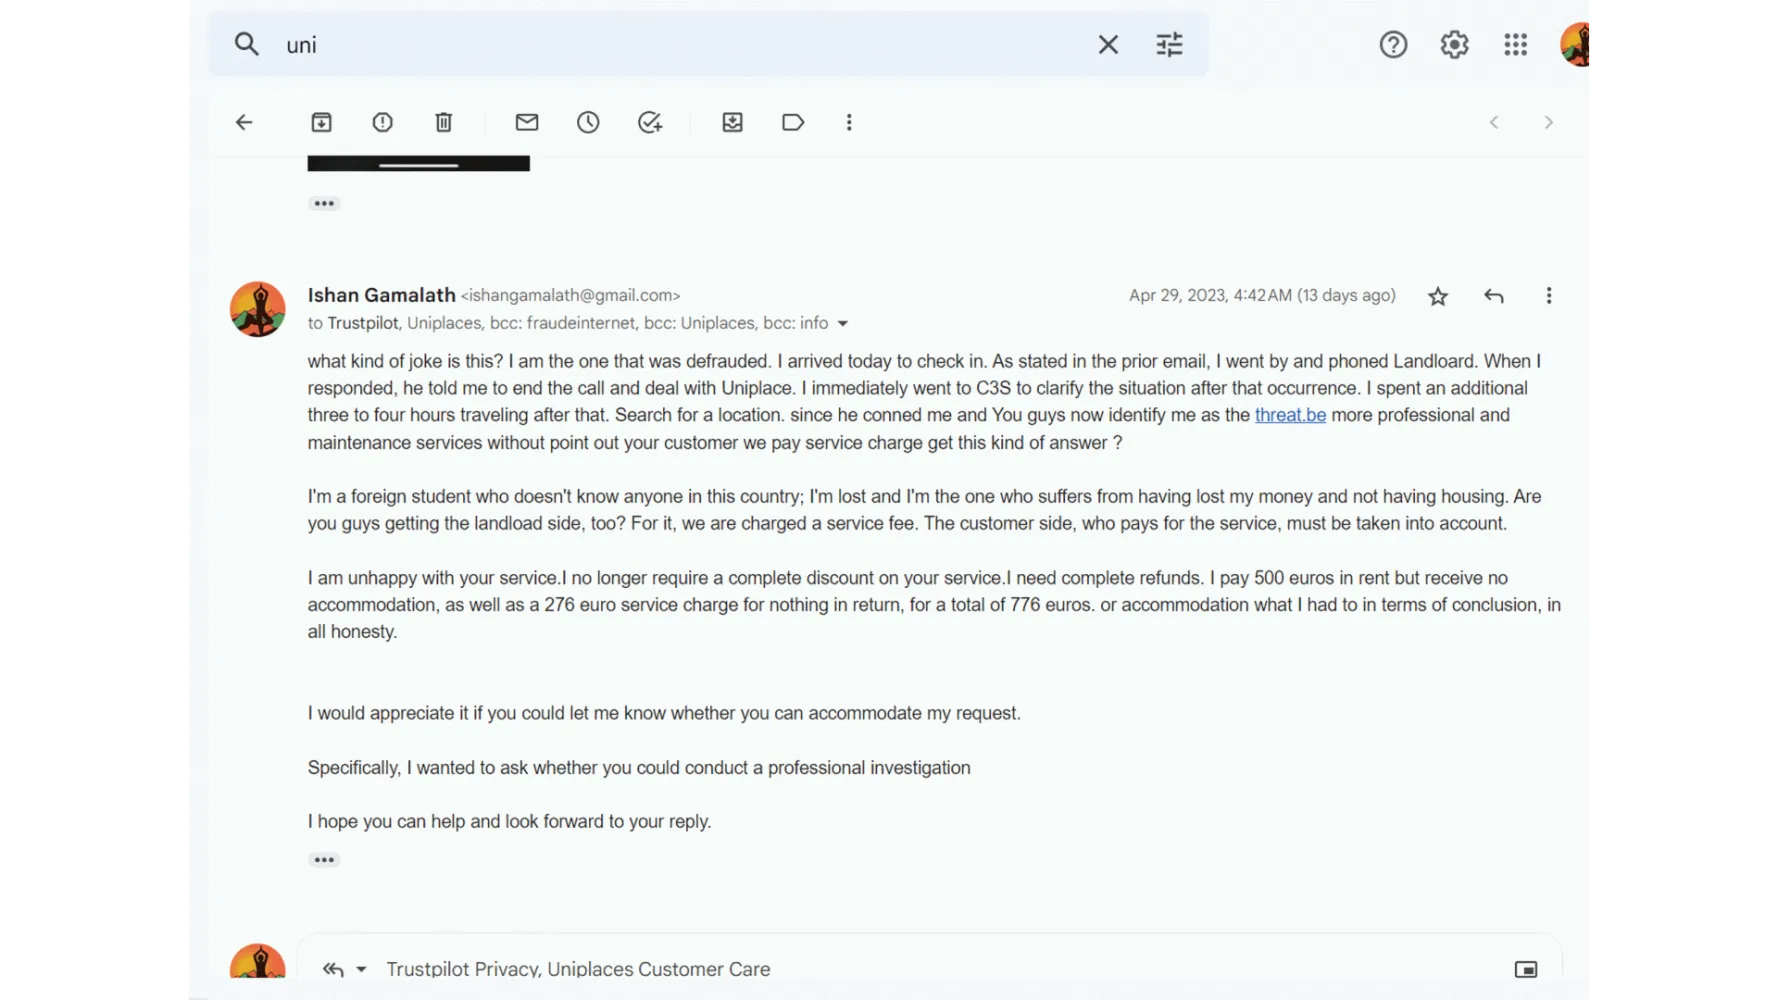Open the Labels icon in the toolbar
Screen dimensions: 1778x1000
(793, 122)
